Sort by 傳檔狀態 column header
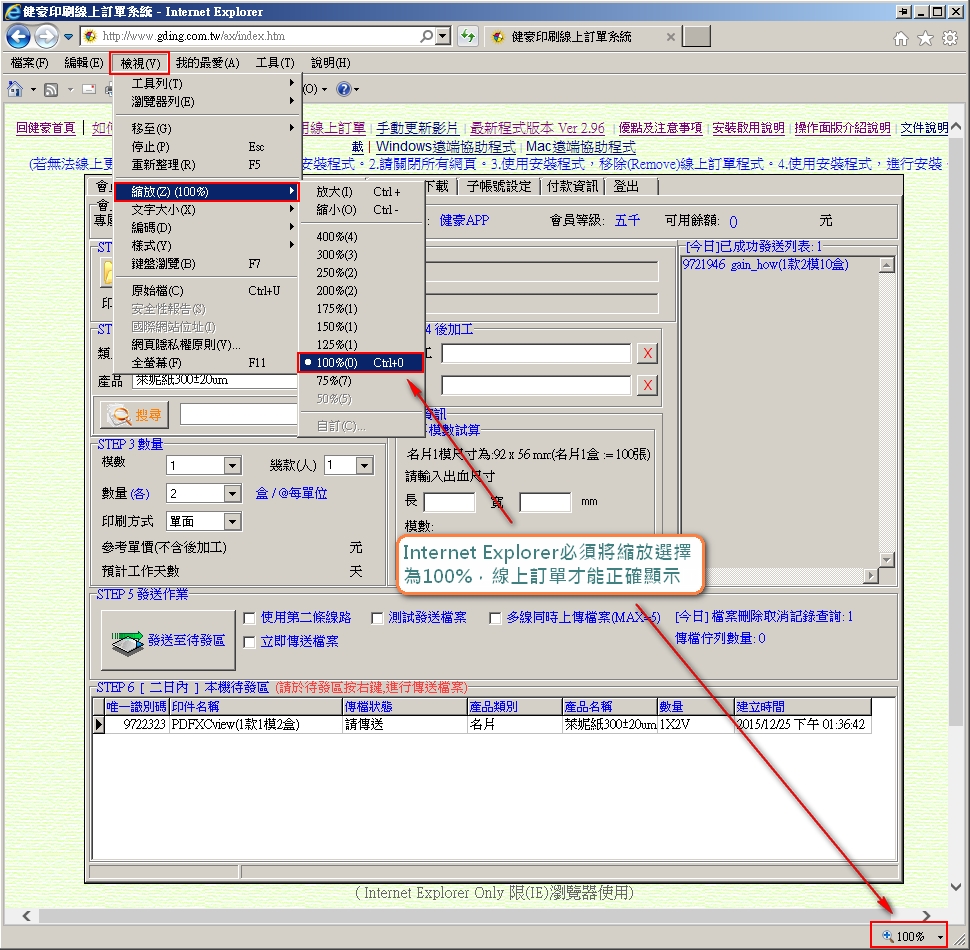 405,706
